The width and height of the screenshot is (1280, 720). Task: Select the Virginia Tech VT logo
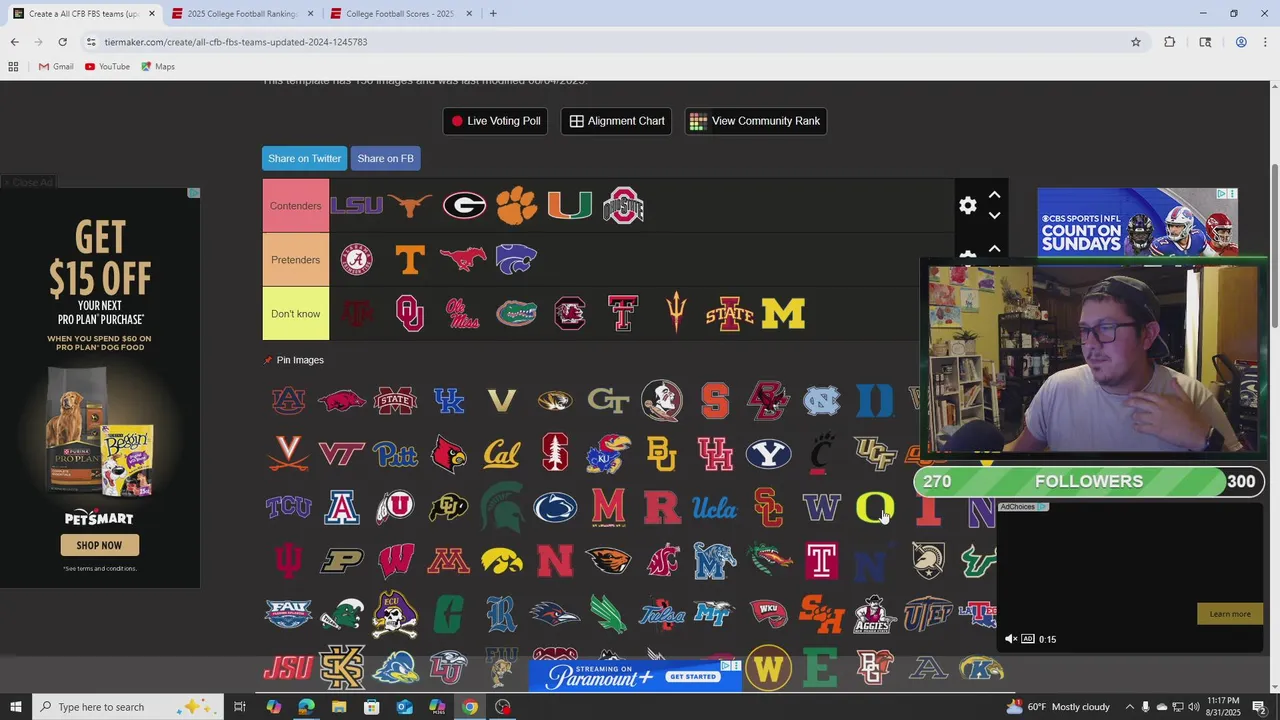click(x=341, y=454)
